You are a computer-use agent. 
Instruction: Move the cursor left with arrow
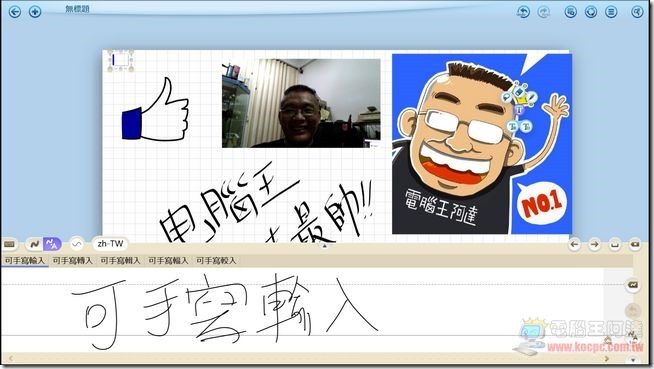575,244
